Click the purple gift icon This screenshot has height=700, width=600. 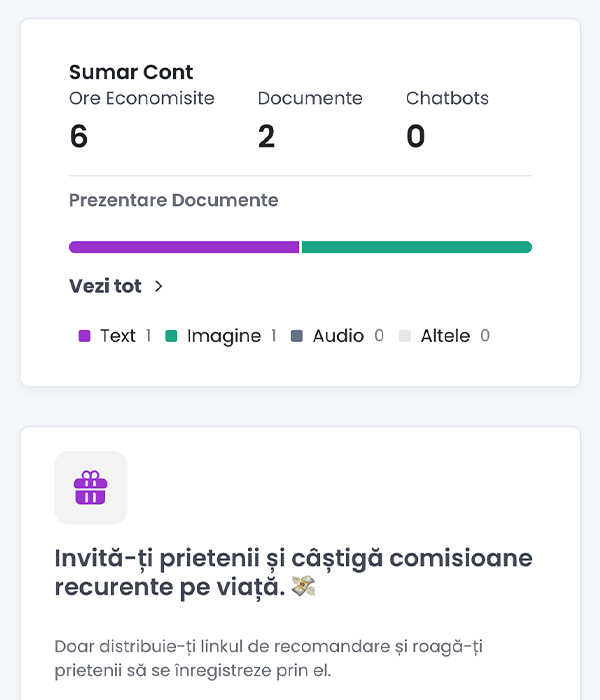[91, 488]
